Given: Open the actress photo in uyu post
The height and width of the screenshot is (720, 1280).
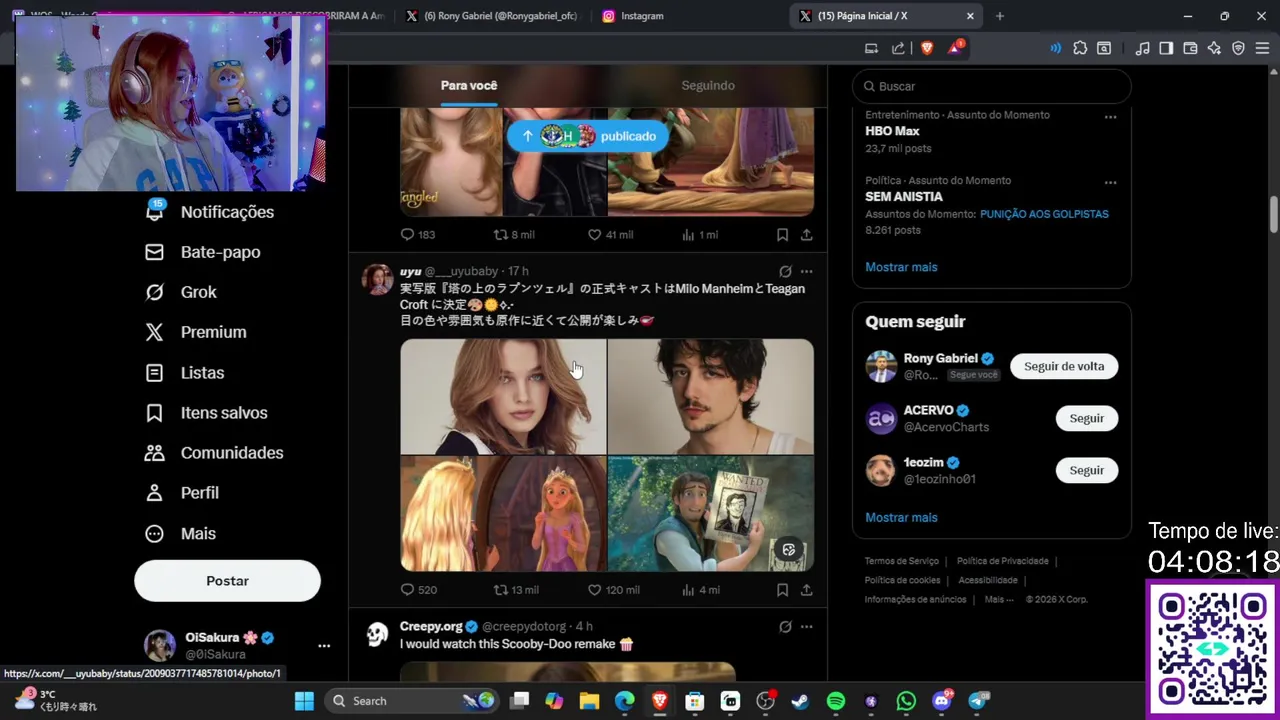Looking at the screenshot, I should pos(503,397).
